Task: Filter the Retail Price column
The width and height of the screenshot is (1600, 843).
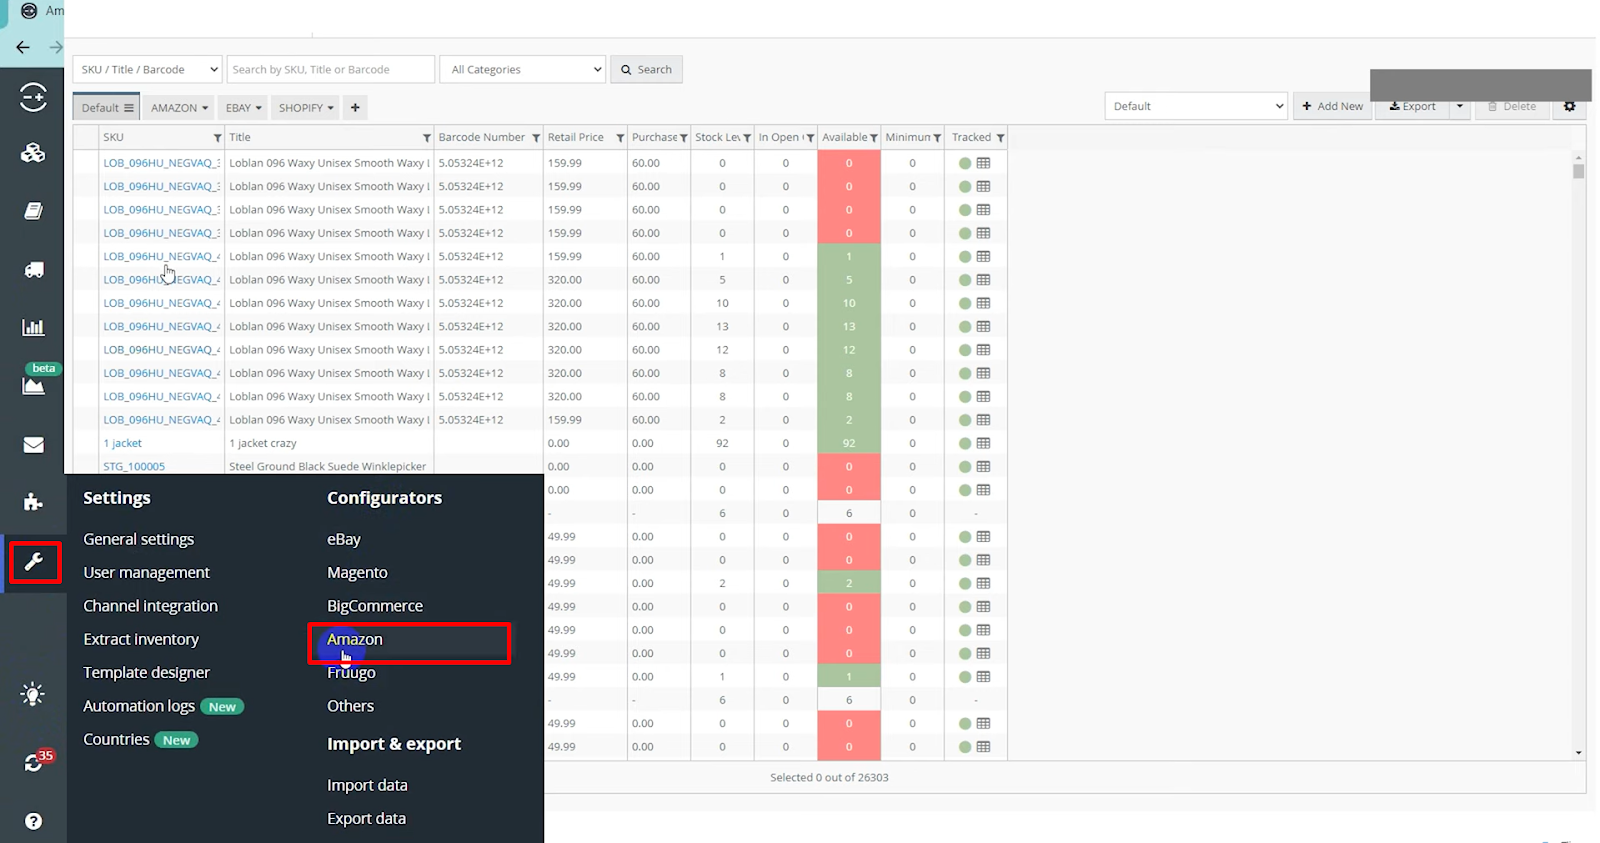Action: tap(620, 138)
